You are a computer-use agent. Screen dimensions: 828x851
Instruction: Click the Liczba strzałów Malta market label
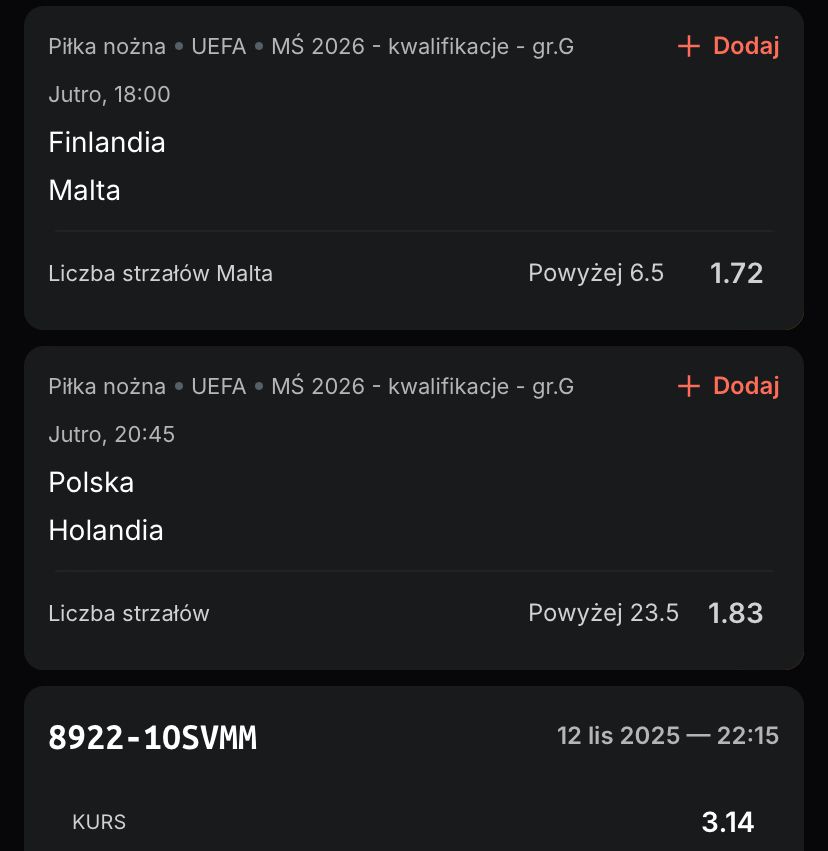click(x=160, y=273)
